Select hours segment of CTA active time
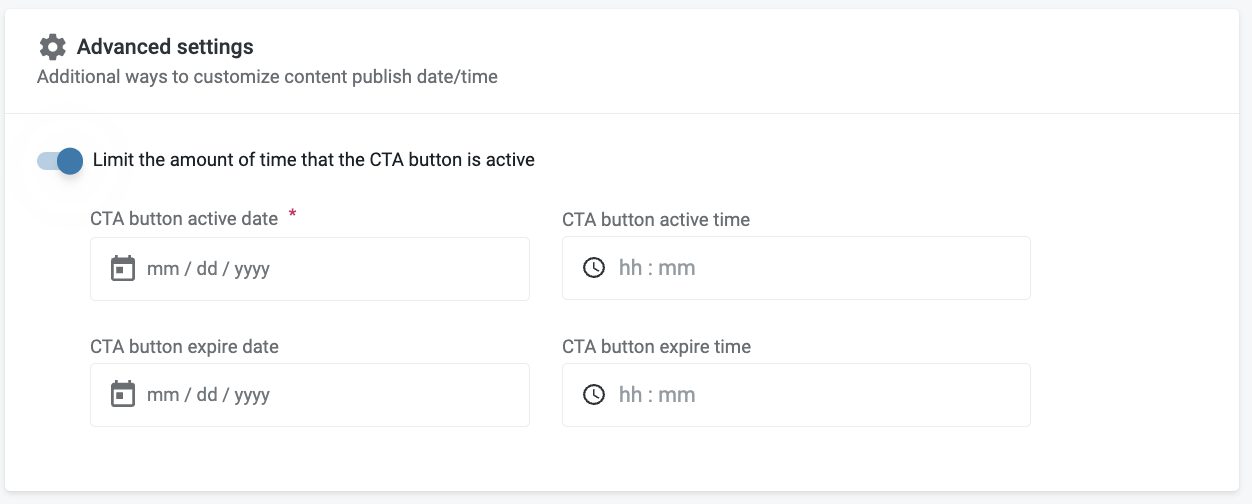1252x504 pixels. (x=630, y=268)
